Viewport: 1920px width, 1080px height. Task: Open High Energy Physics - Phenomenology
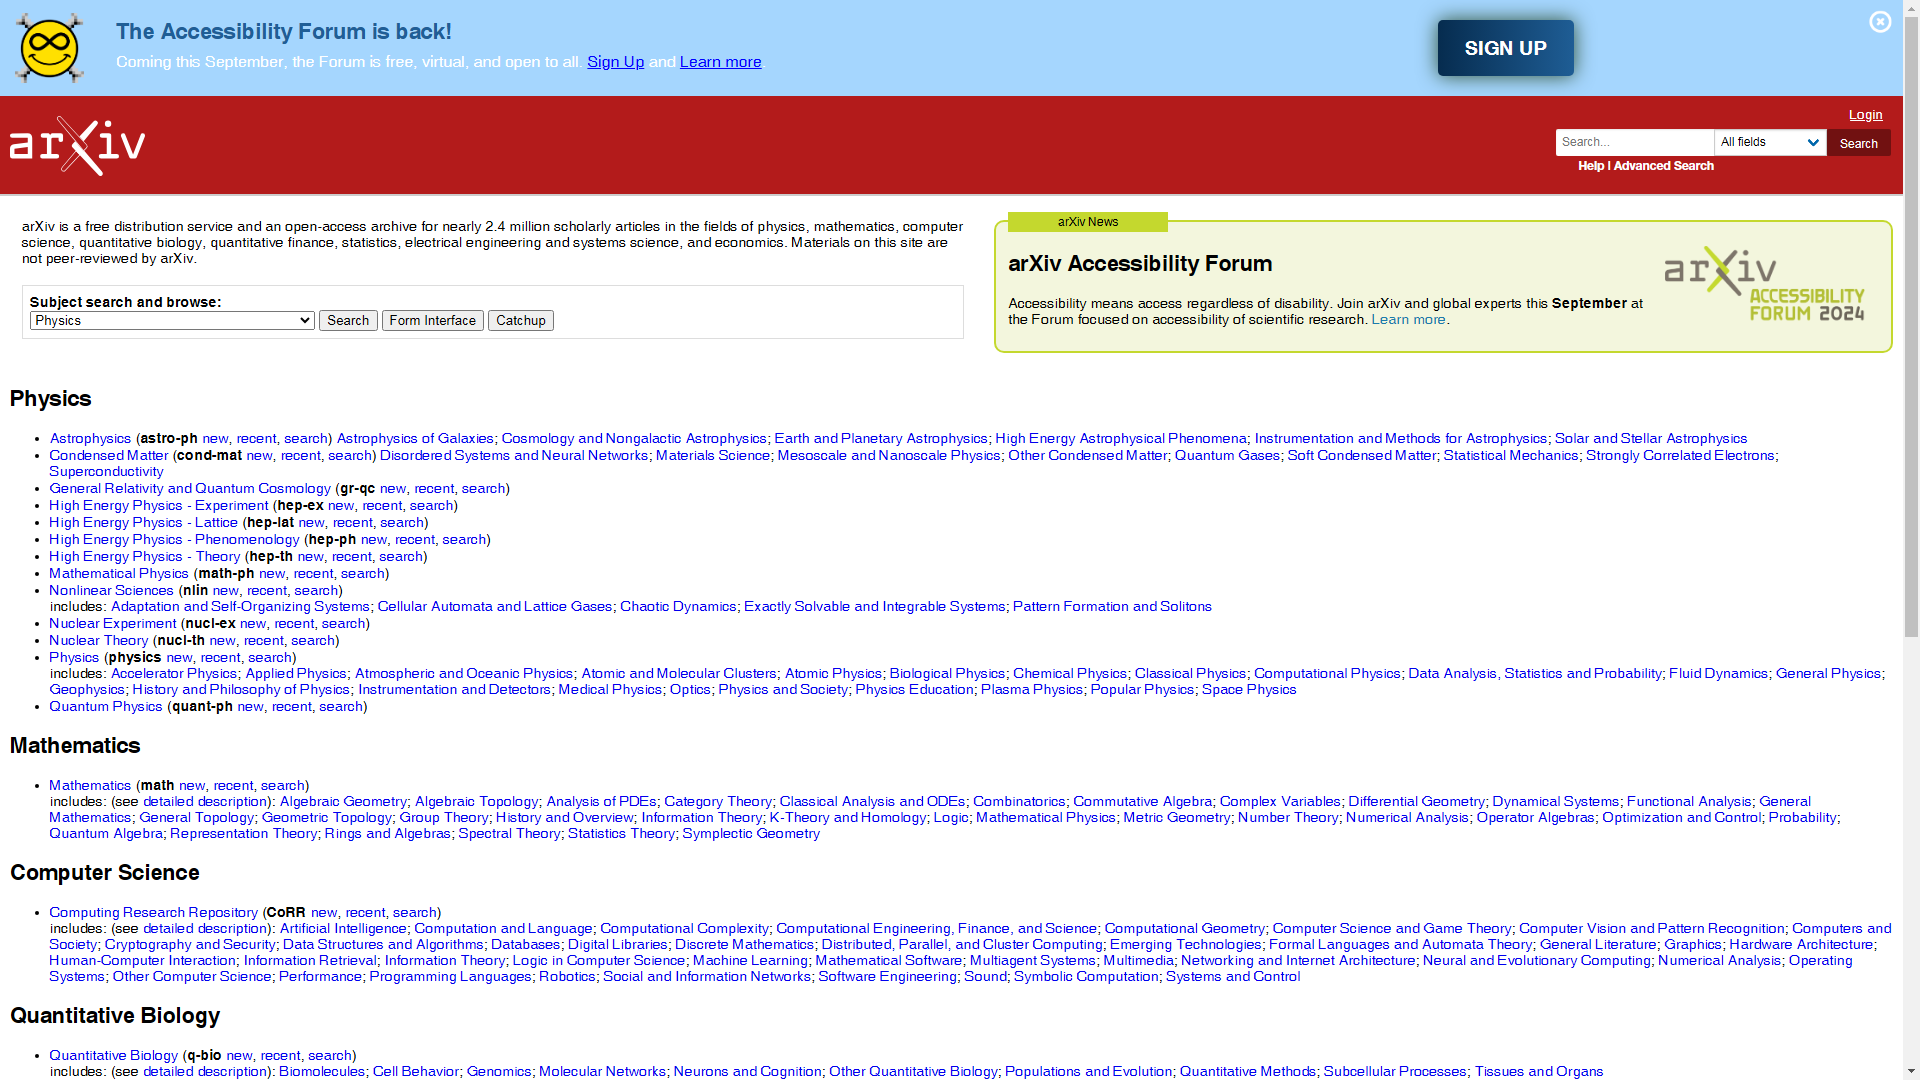[174, 540]
